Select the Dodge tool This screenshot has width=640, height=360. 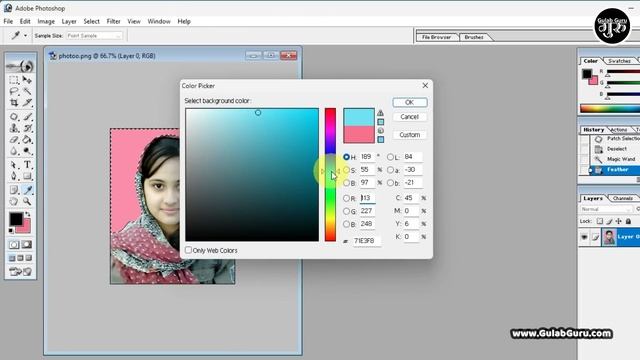(27, 151)
